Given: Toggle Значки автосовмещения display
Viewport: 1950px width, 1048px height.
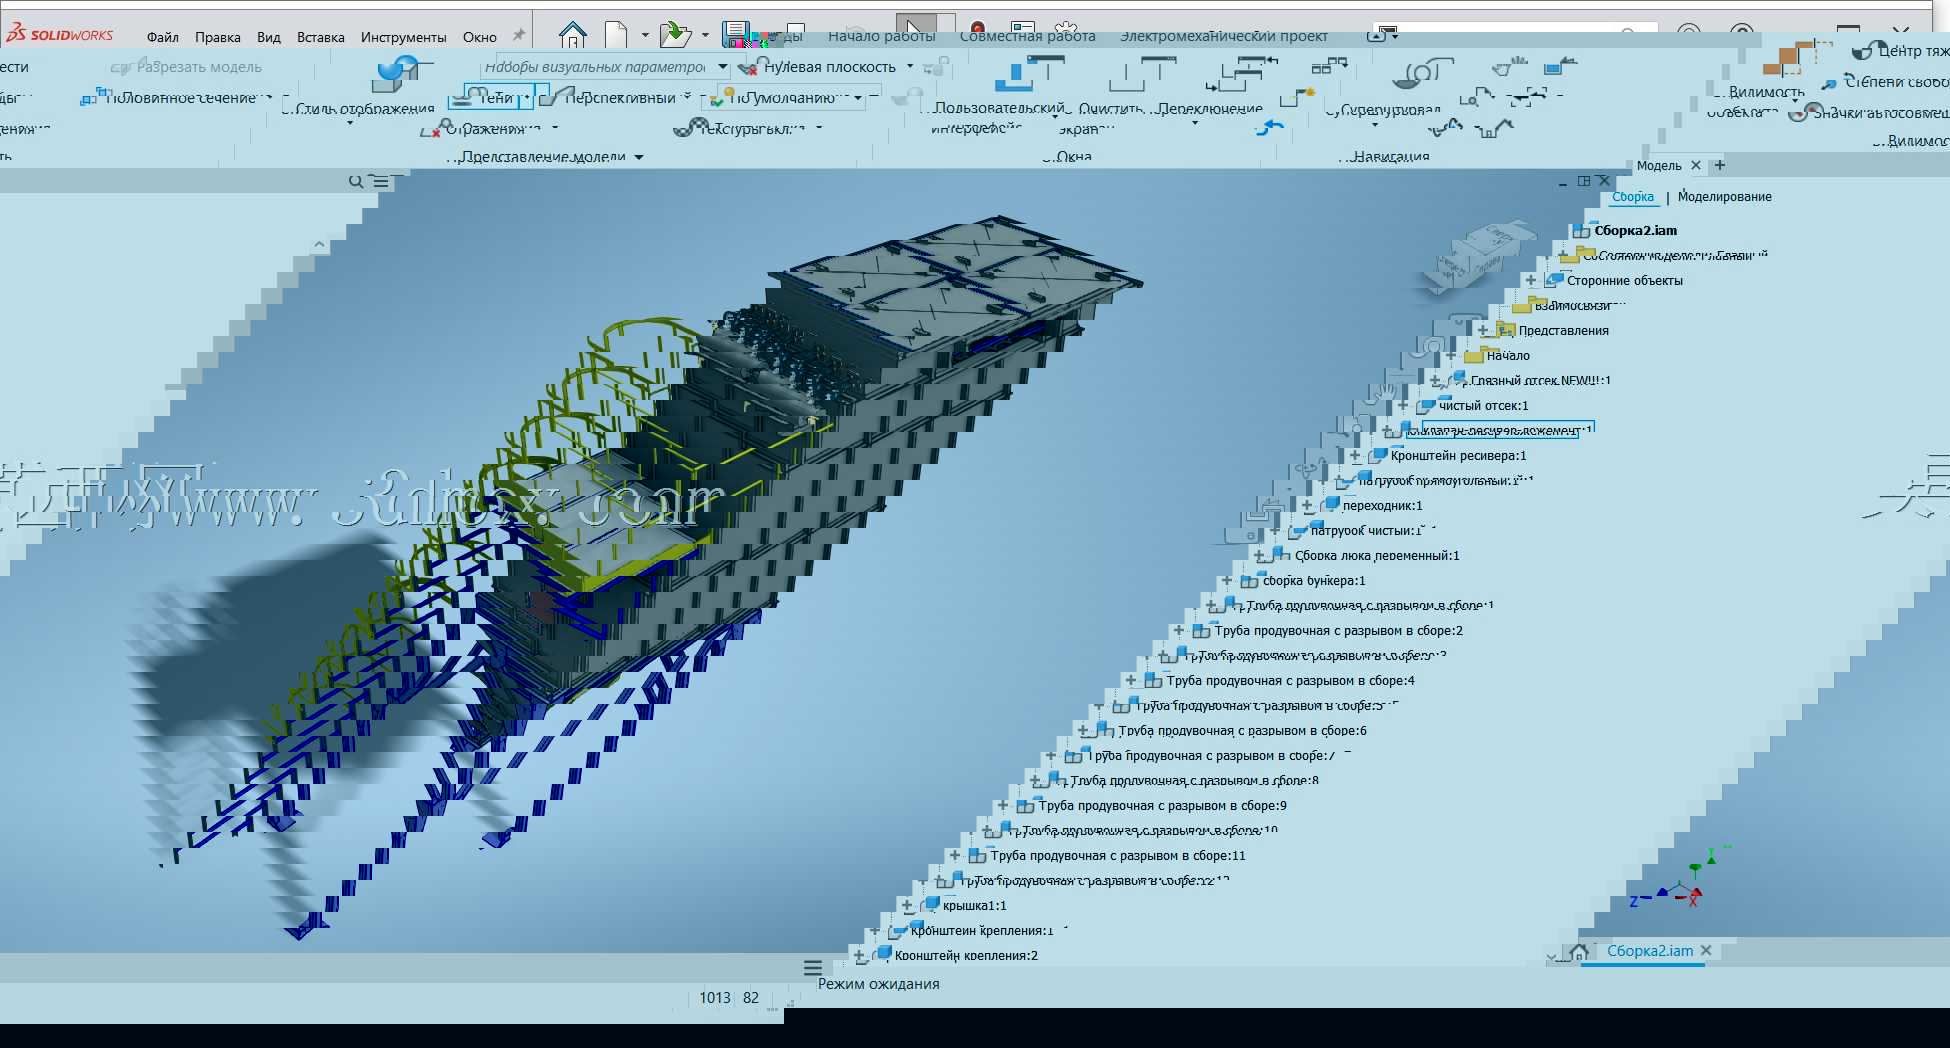Looking at the screenshot, I should 1868,112.
